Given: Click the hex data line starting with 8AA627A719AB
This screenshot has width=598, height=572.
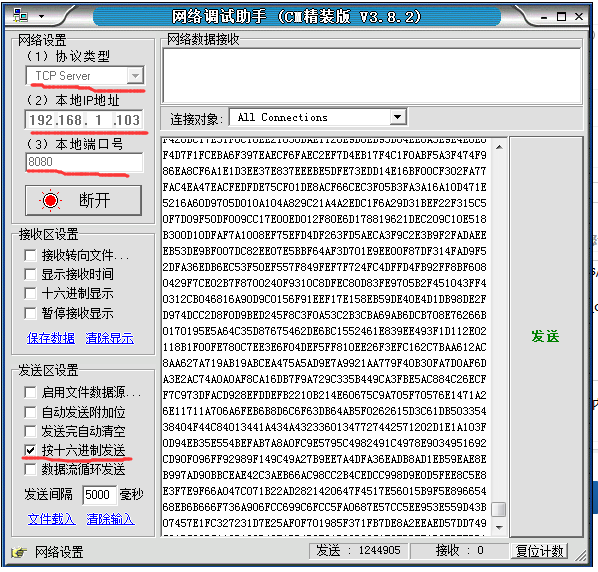Looking at the screenshot, I should coord(325,363).
